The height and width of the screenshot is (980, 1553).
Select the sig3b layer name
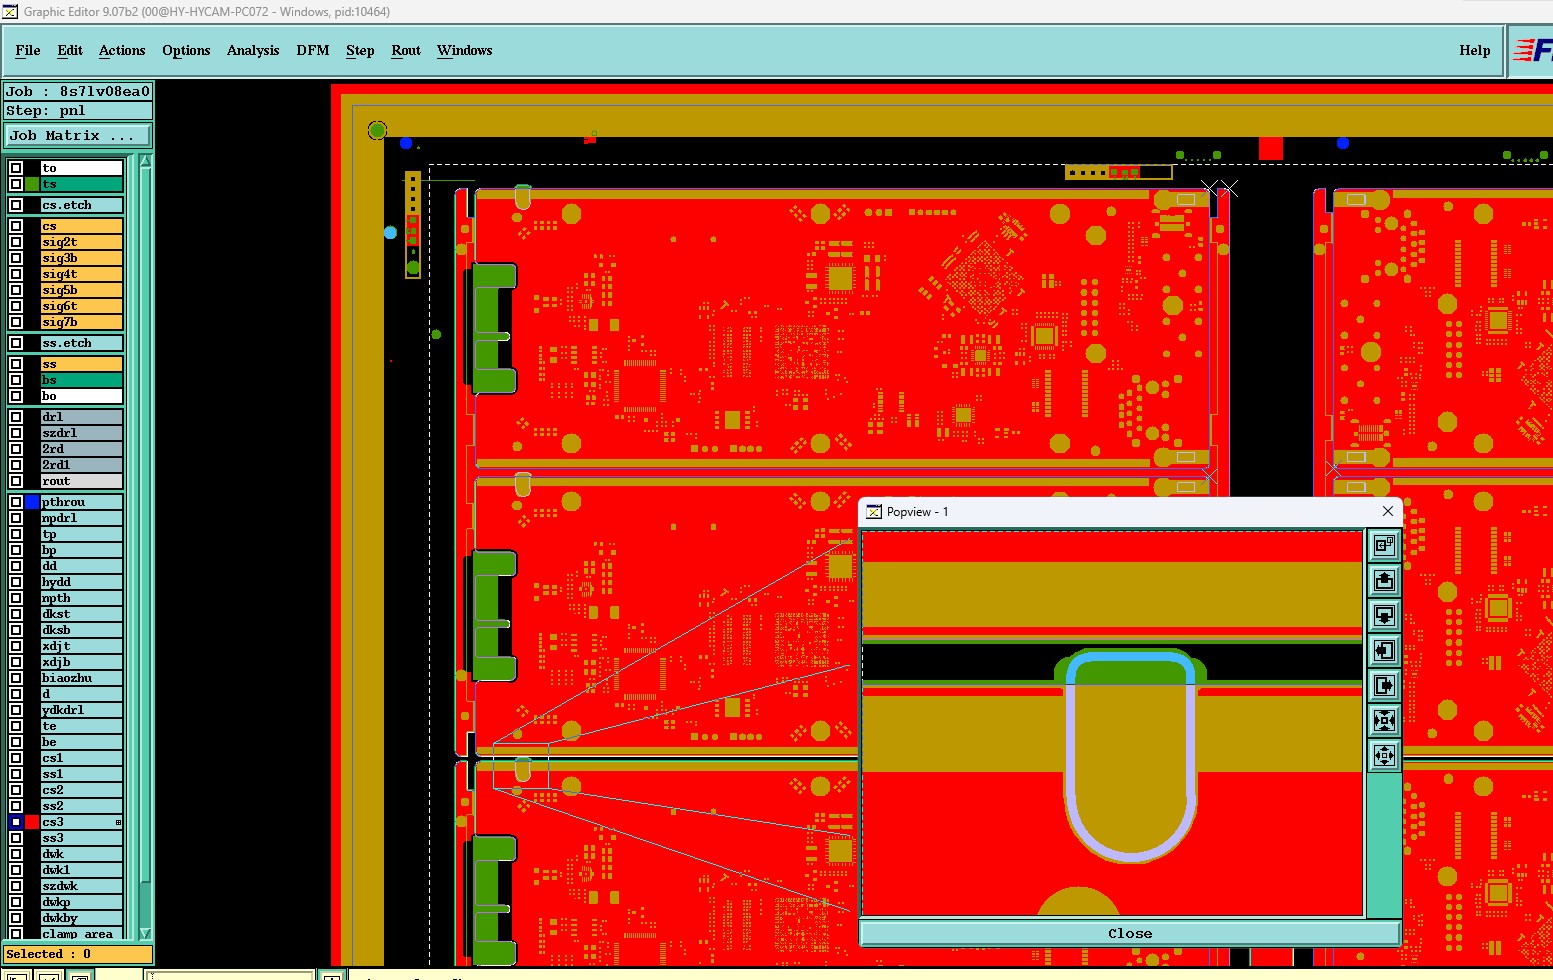coord(82,258)
